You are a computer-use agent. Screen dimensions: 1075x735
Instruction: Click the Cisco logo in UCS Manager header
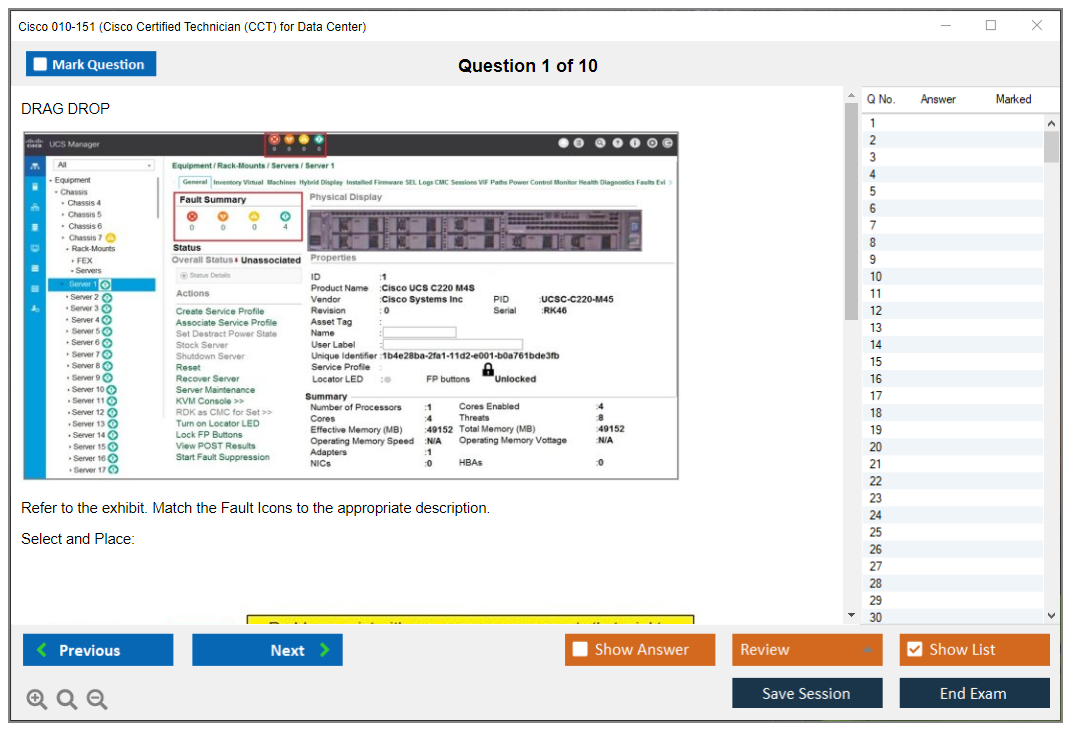pos(35,144)
